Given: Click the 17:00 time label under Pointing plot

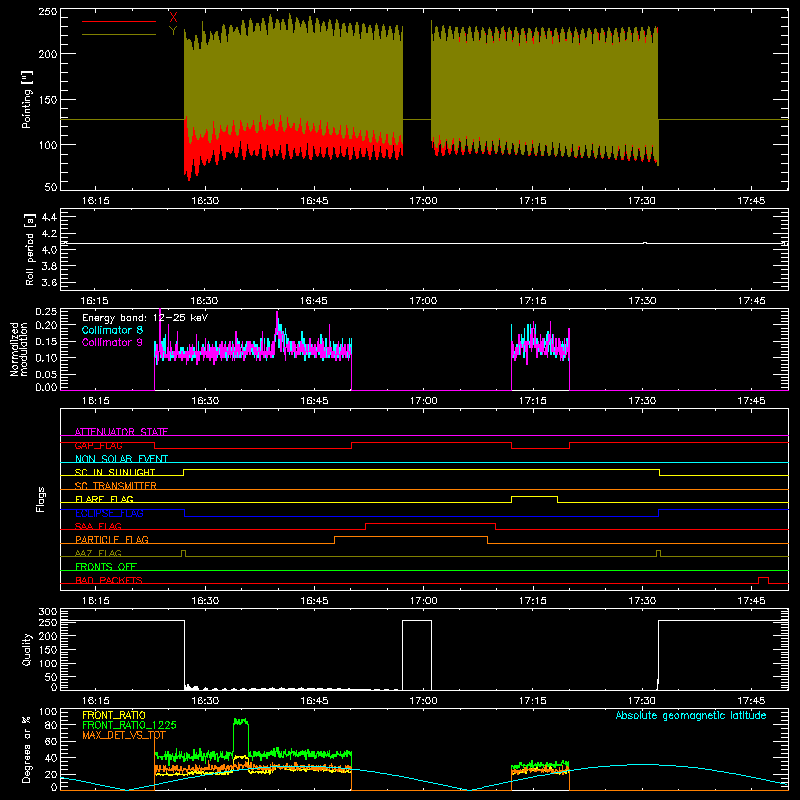Looking at the screenshot, I should 423,201.
